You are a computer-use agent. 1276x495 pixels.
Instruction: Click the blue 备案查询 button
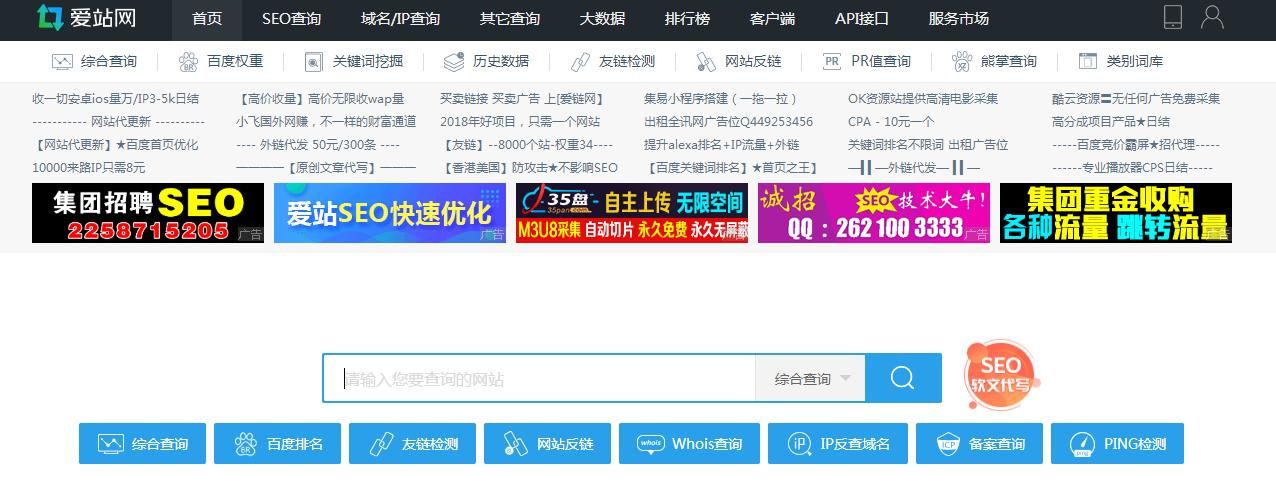click(x=979, y=443)
